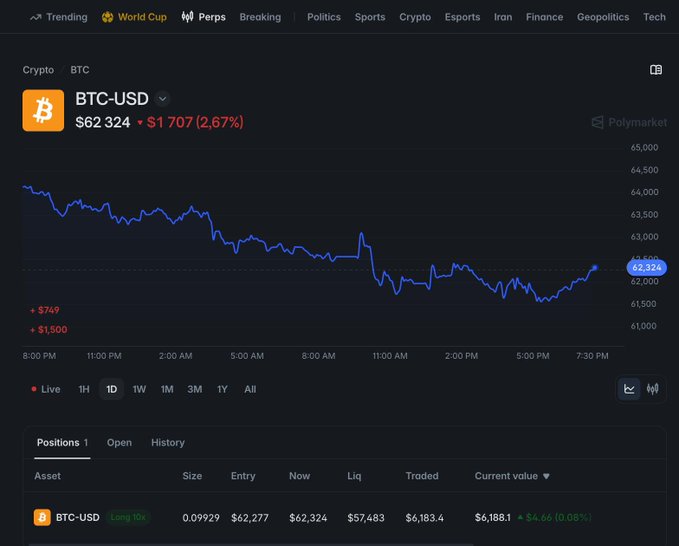Open the Geopolitics category
Viewport: 679px width, 546px height.
click(603, 17)
